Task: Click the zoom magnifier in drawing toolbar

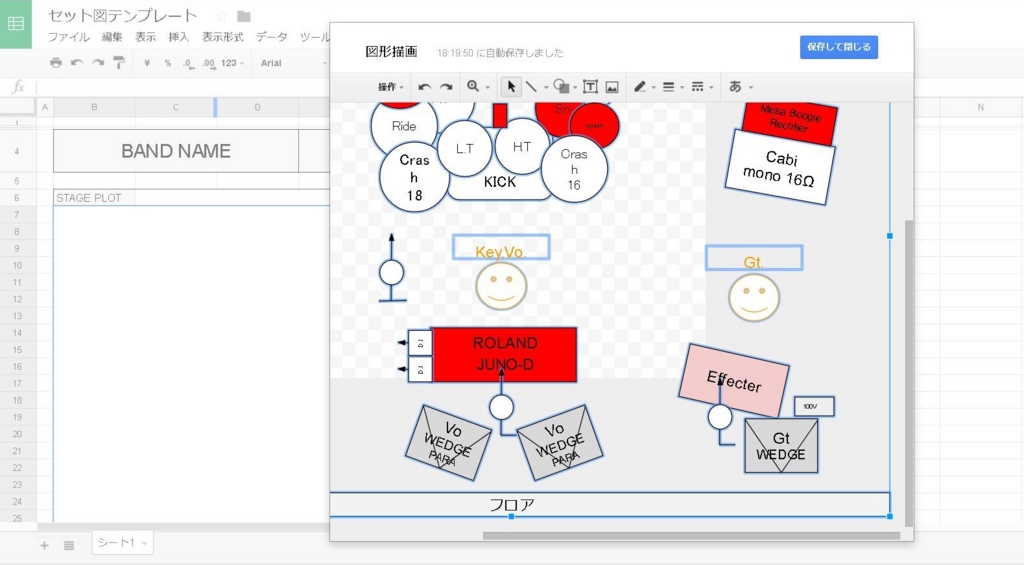Action: pos(473,86)
